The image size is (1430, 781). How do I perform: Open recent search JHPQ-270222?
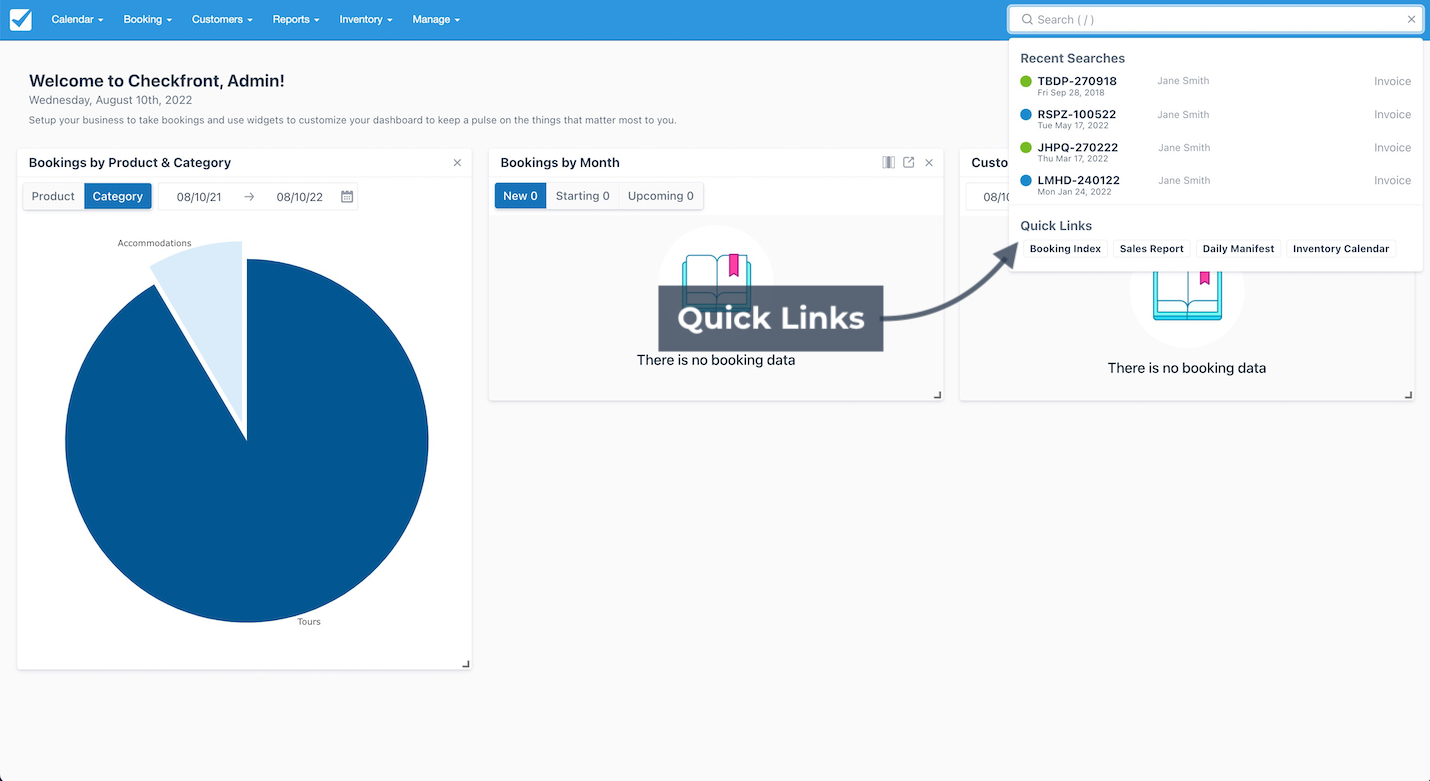1078,147
